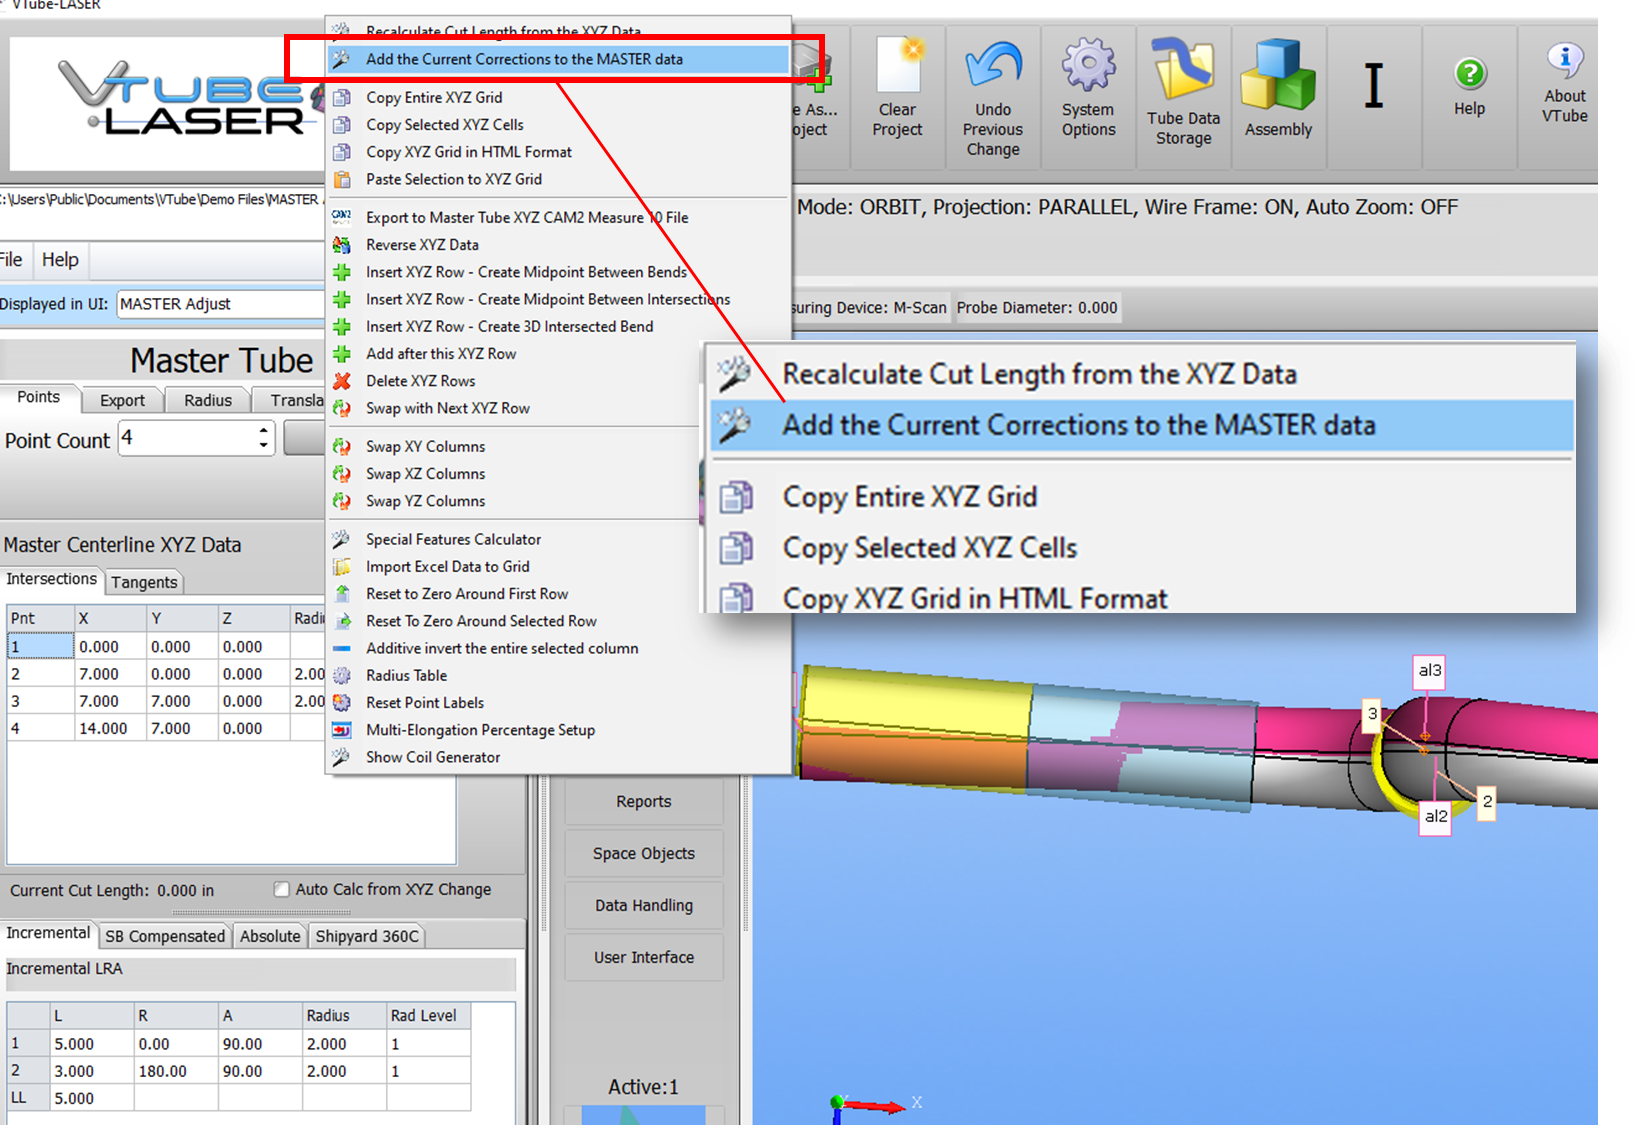
Task: Click Special Features Calculator wand icon
Action: 342,539
